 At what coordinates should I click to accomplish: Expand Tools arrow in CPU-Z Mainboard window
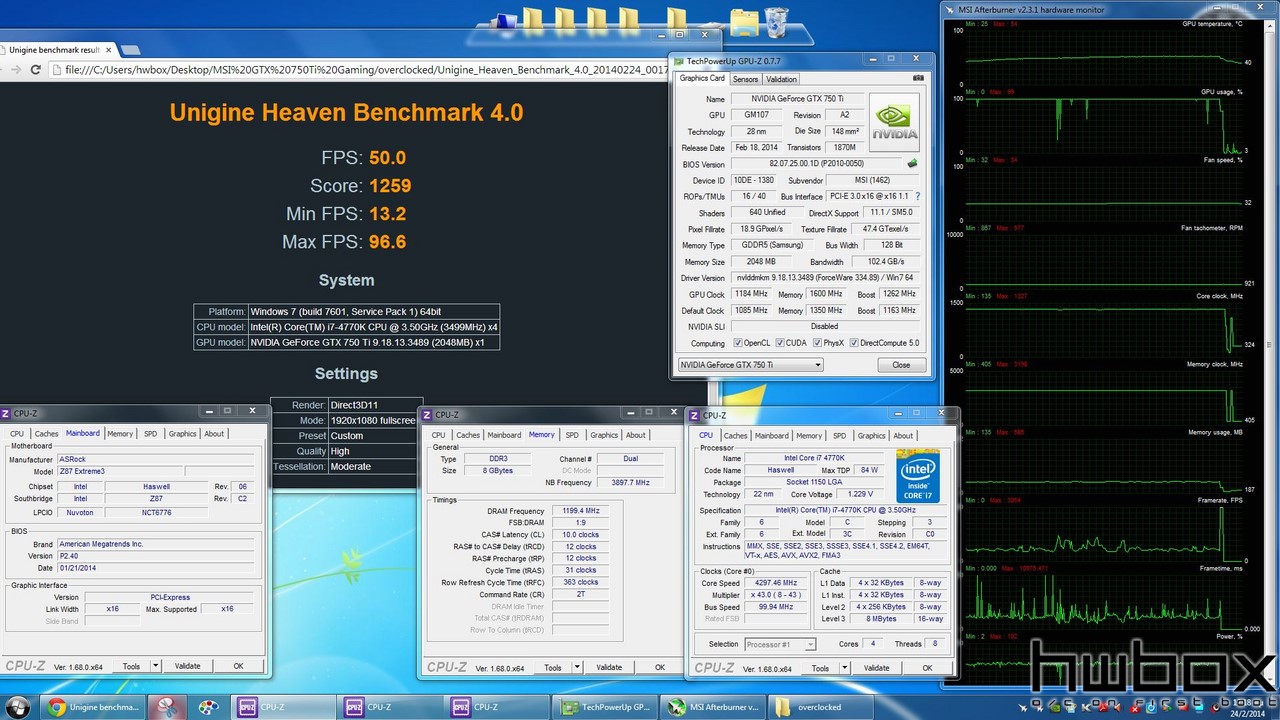pyautogui.click(x=155, y=666)
